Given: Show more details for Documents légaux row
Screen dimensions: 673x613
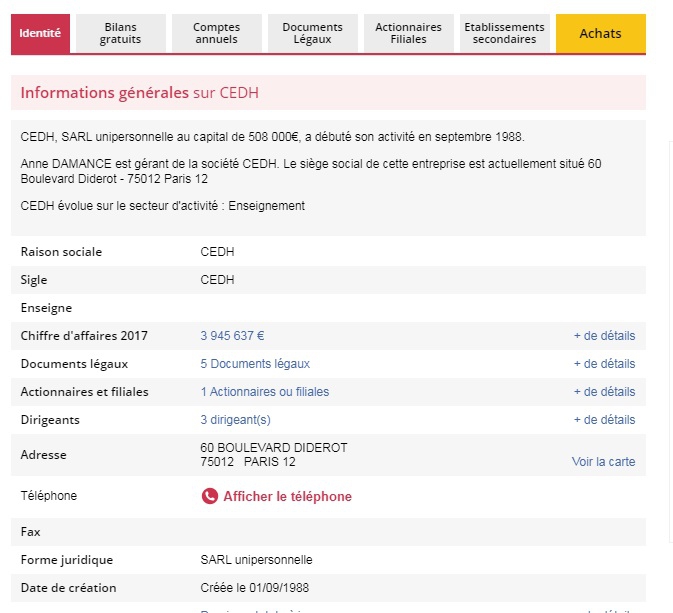Looking at the screenshot, I should tap(605, 364).
